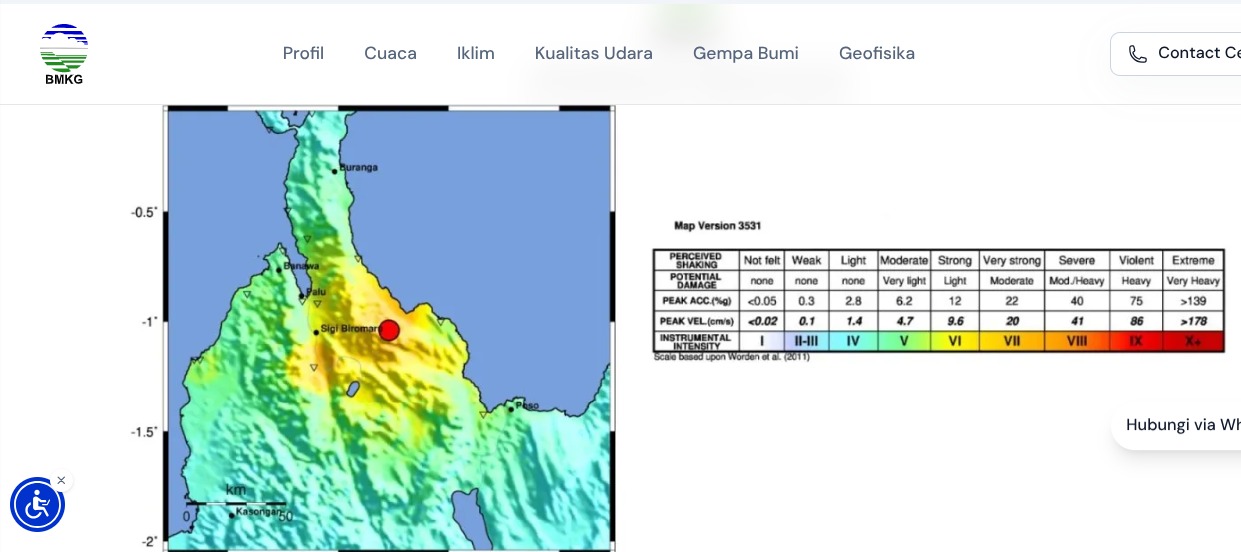Click the intensity VI yellow swatch
Image resolution: width=1241 pixels, height=552 pixels.
955,341
